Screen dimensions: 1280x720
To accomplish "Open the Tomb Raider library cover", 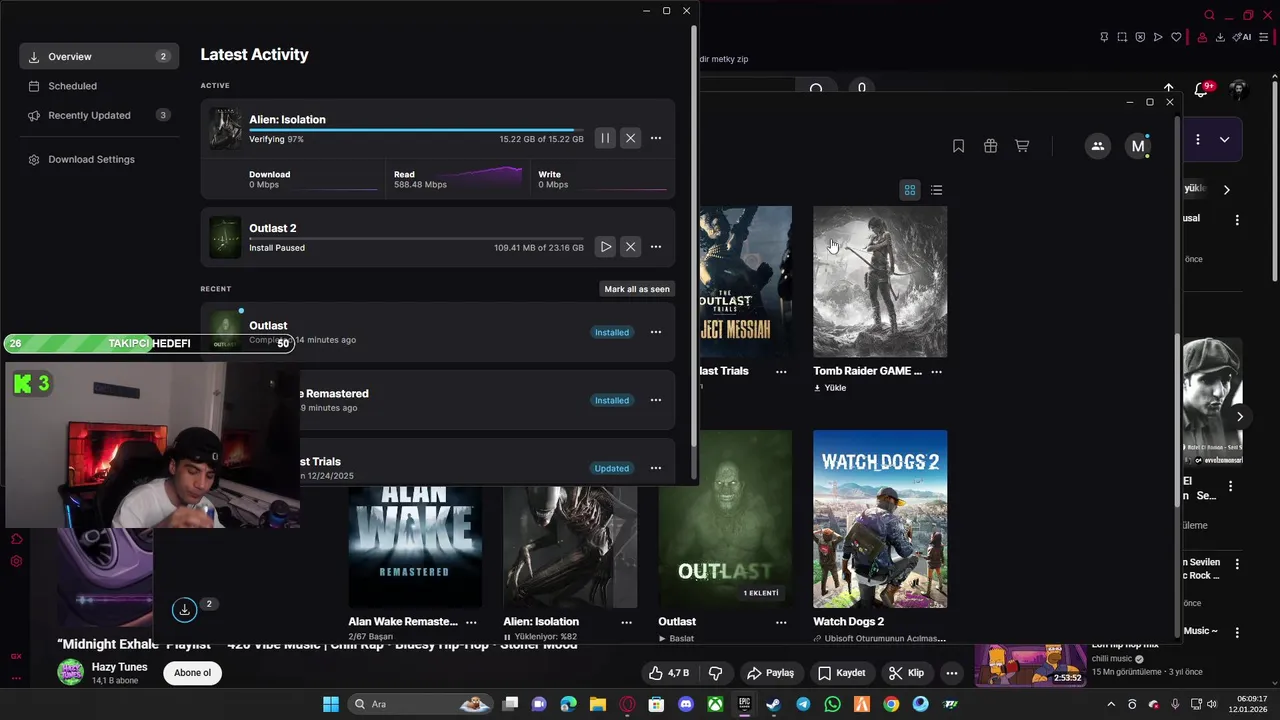I will (880, 281).
